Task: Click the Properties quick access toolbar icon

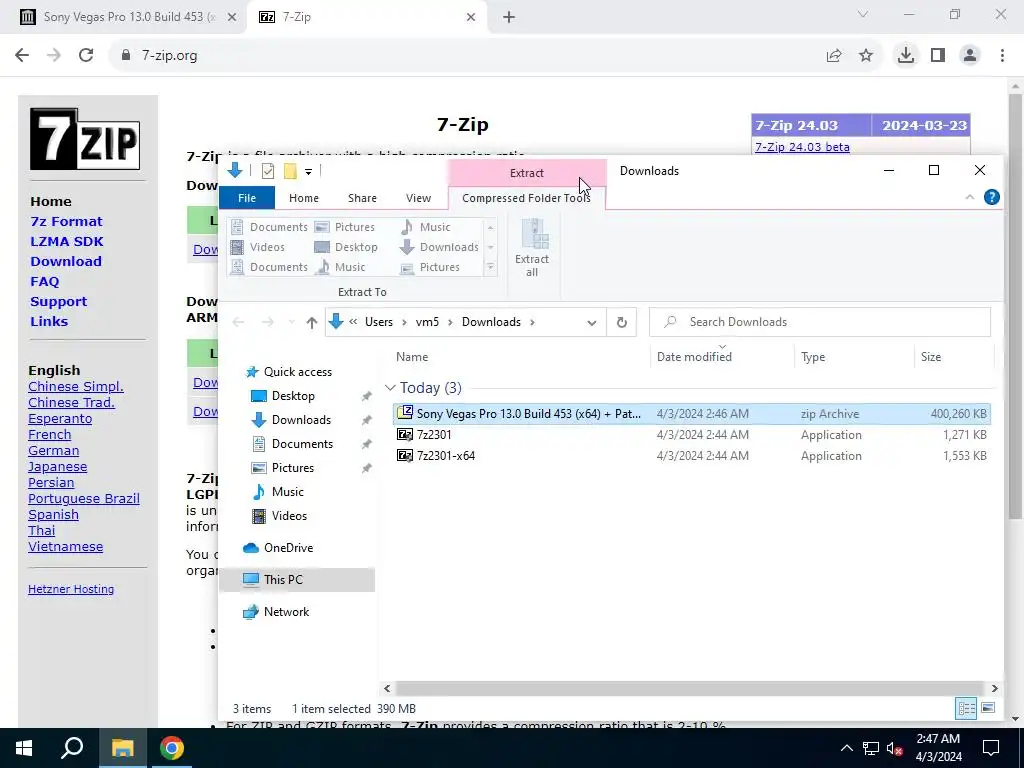Action: click(x=268, y=171)
